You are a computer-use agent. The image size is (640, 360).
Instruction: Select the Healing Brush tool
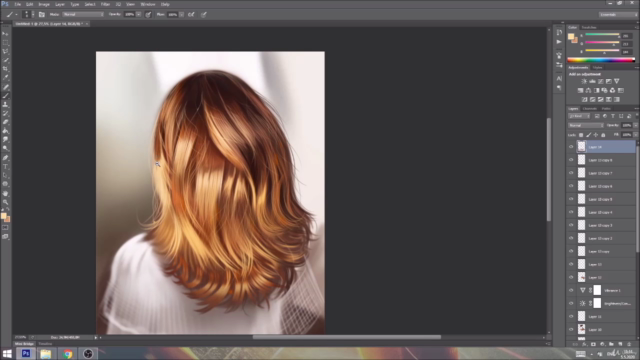point(5,87)
